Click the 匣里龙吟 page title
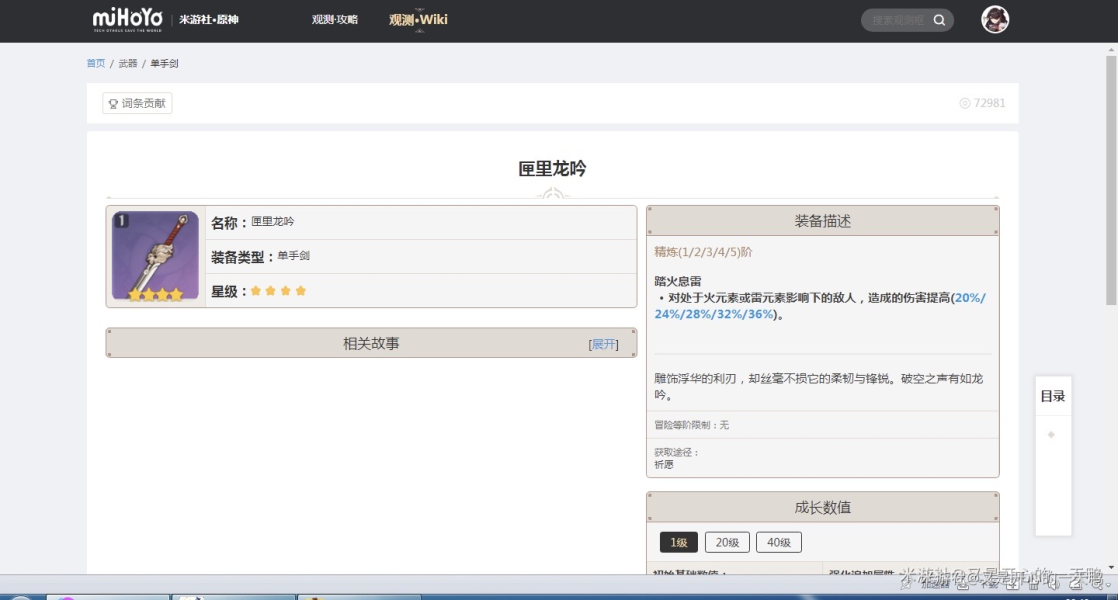1118x600 pixels. coord(552,169)
